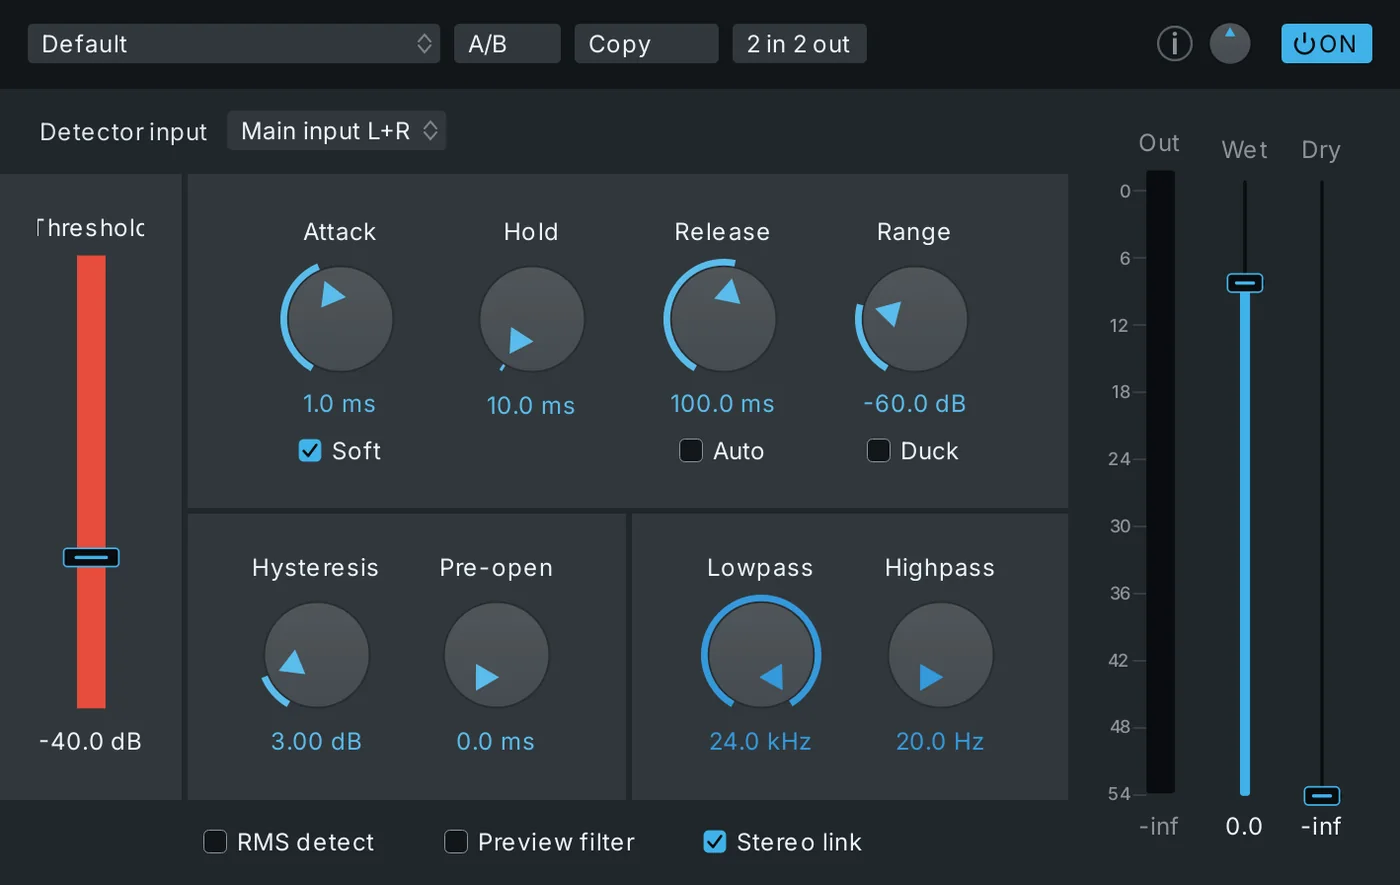Click the Dry value -inf
Image resolution: width=1400 pixels, height=885 pixels.
[1321, 827]
